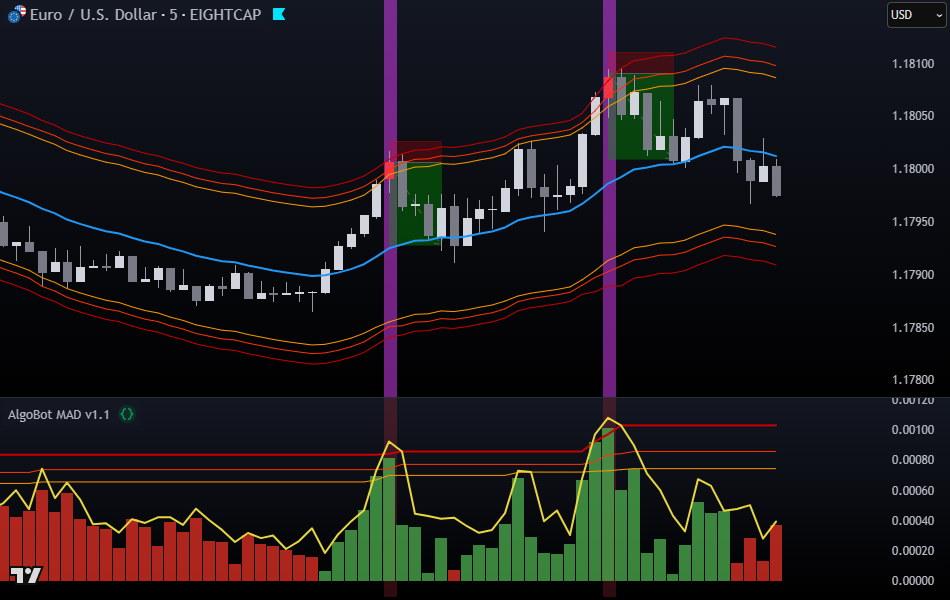Click the 0.00080 indicator scale value
This screenshot has height=600, width=950.
tap(913, 460)
